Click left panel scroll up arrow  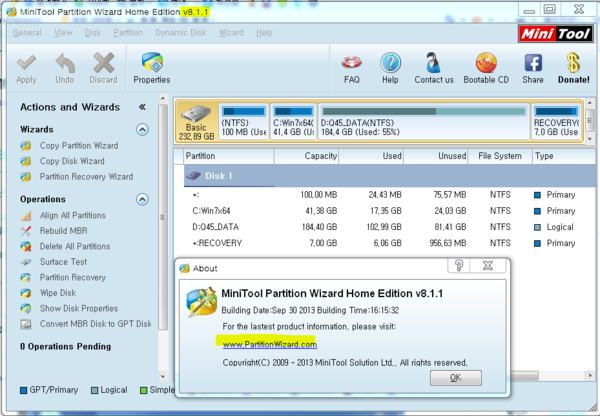163,99
